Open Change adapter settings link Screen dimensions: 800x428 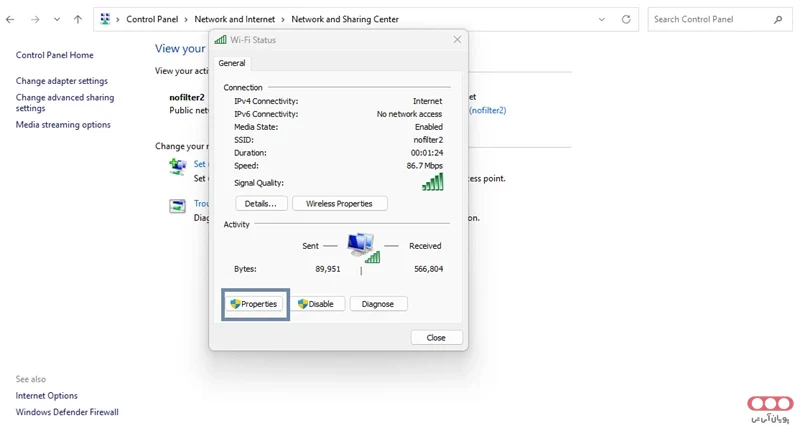62,81
